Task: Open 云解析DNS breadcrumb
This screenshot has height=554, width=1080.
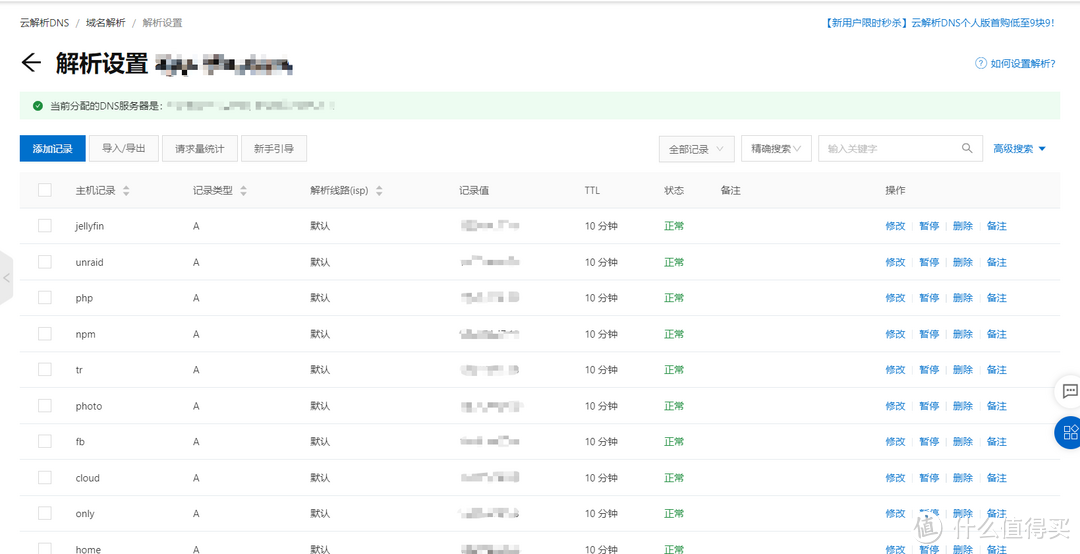Action: [45, 23]
